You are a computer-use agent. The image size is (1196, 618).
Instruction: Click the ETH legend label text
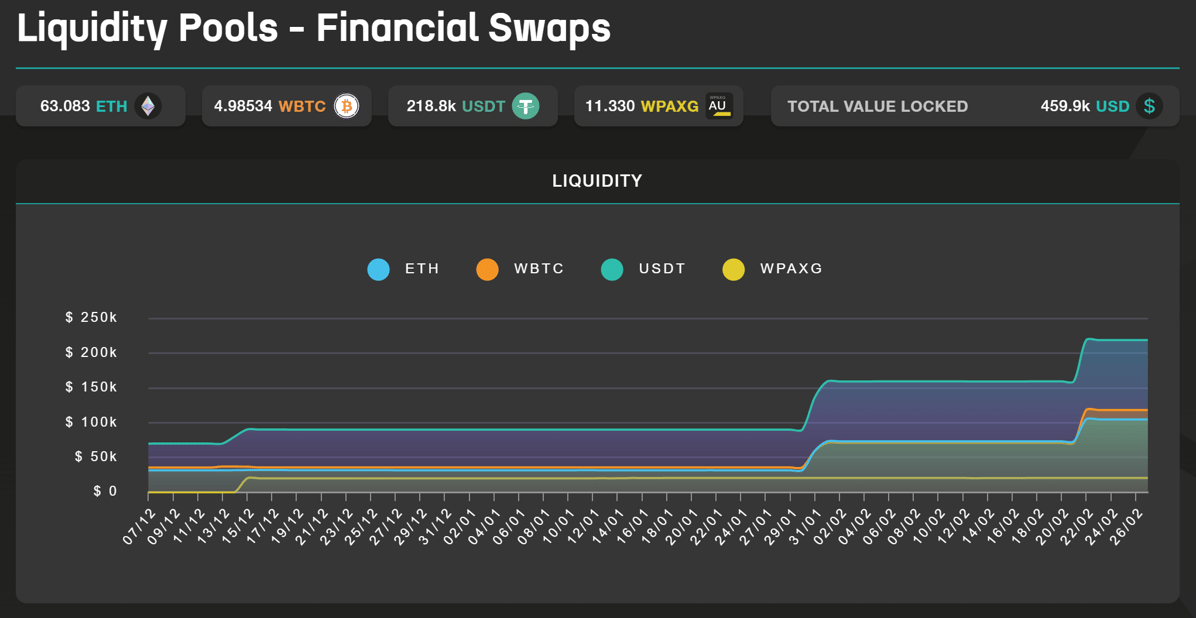[420, 269]
